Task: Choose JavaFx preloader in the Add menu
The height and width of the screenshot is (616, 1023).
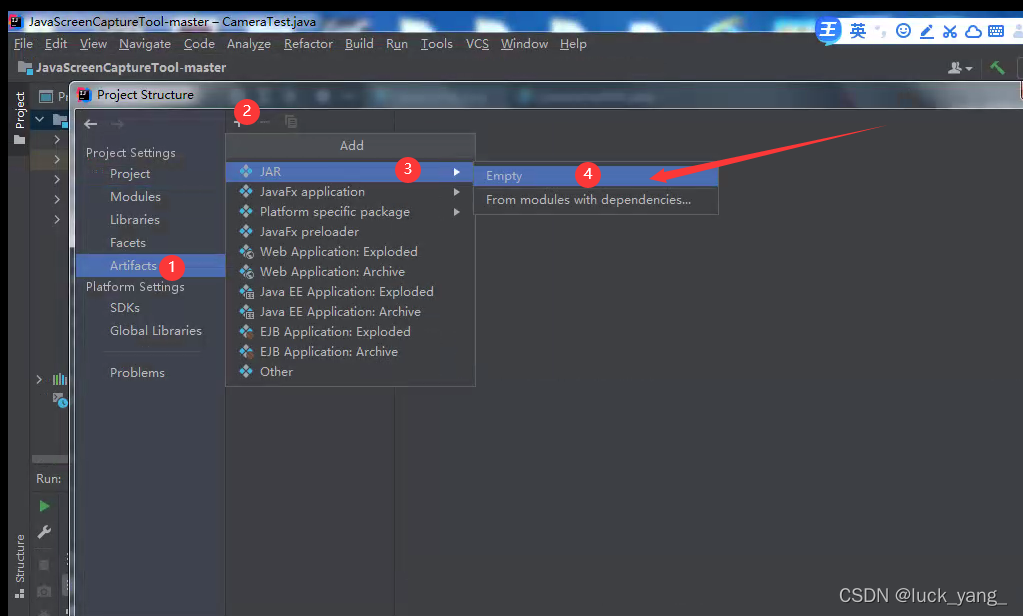Action: click(x=350, y=232)
